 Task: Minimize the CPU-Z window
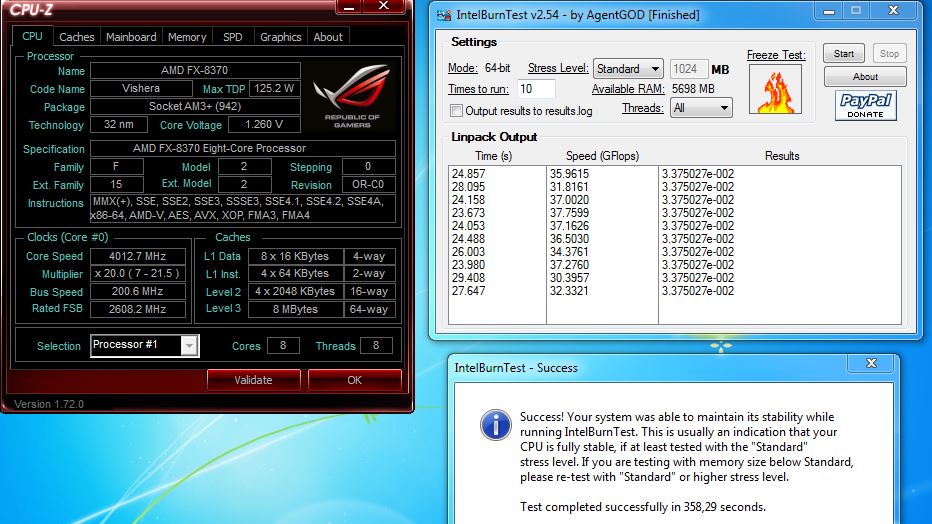[349, 7]
